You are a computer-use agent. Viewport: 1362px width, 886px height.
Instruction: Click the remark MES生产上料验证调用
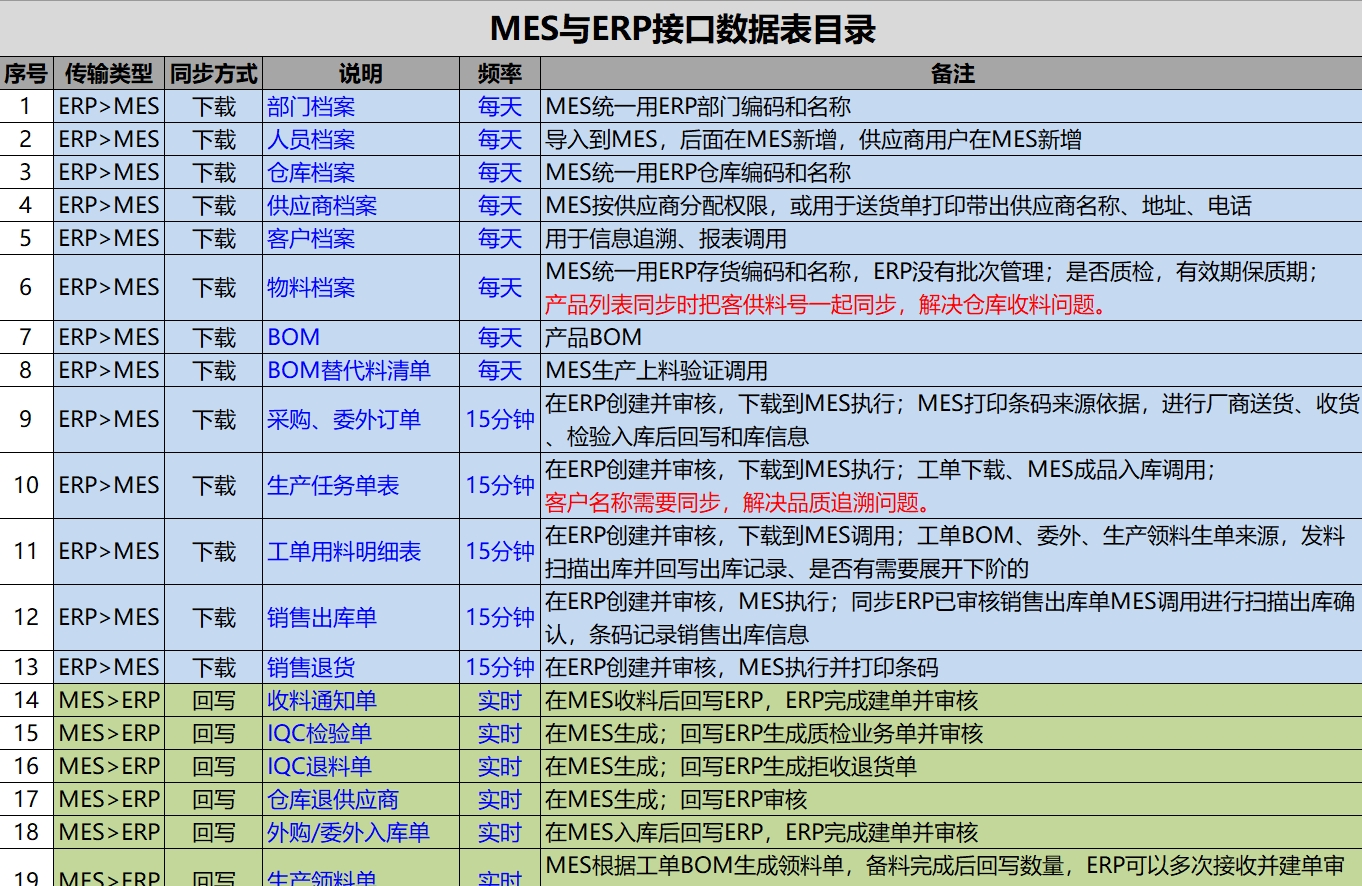[656, 370]
